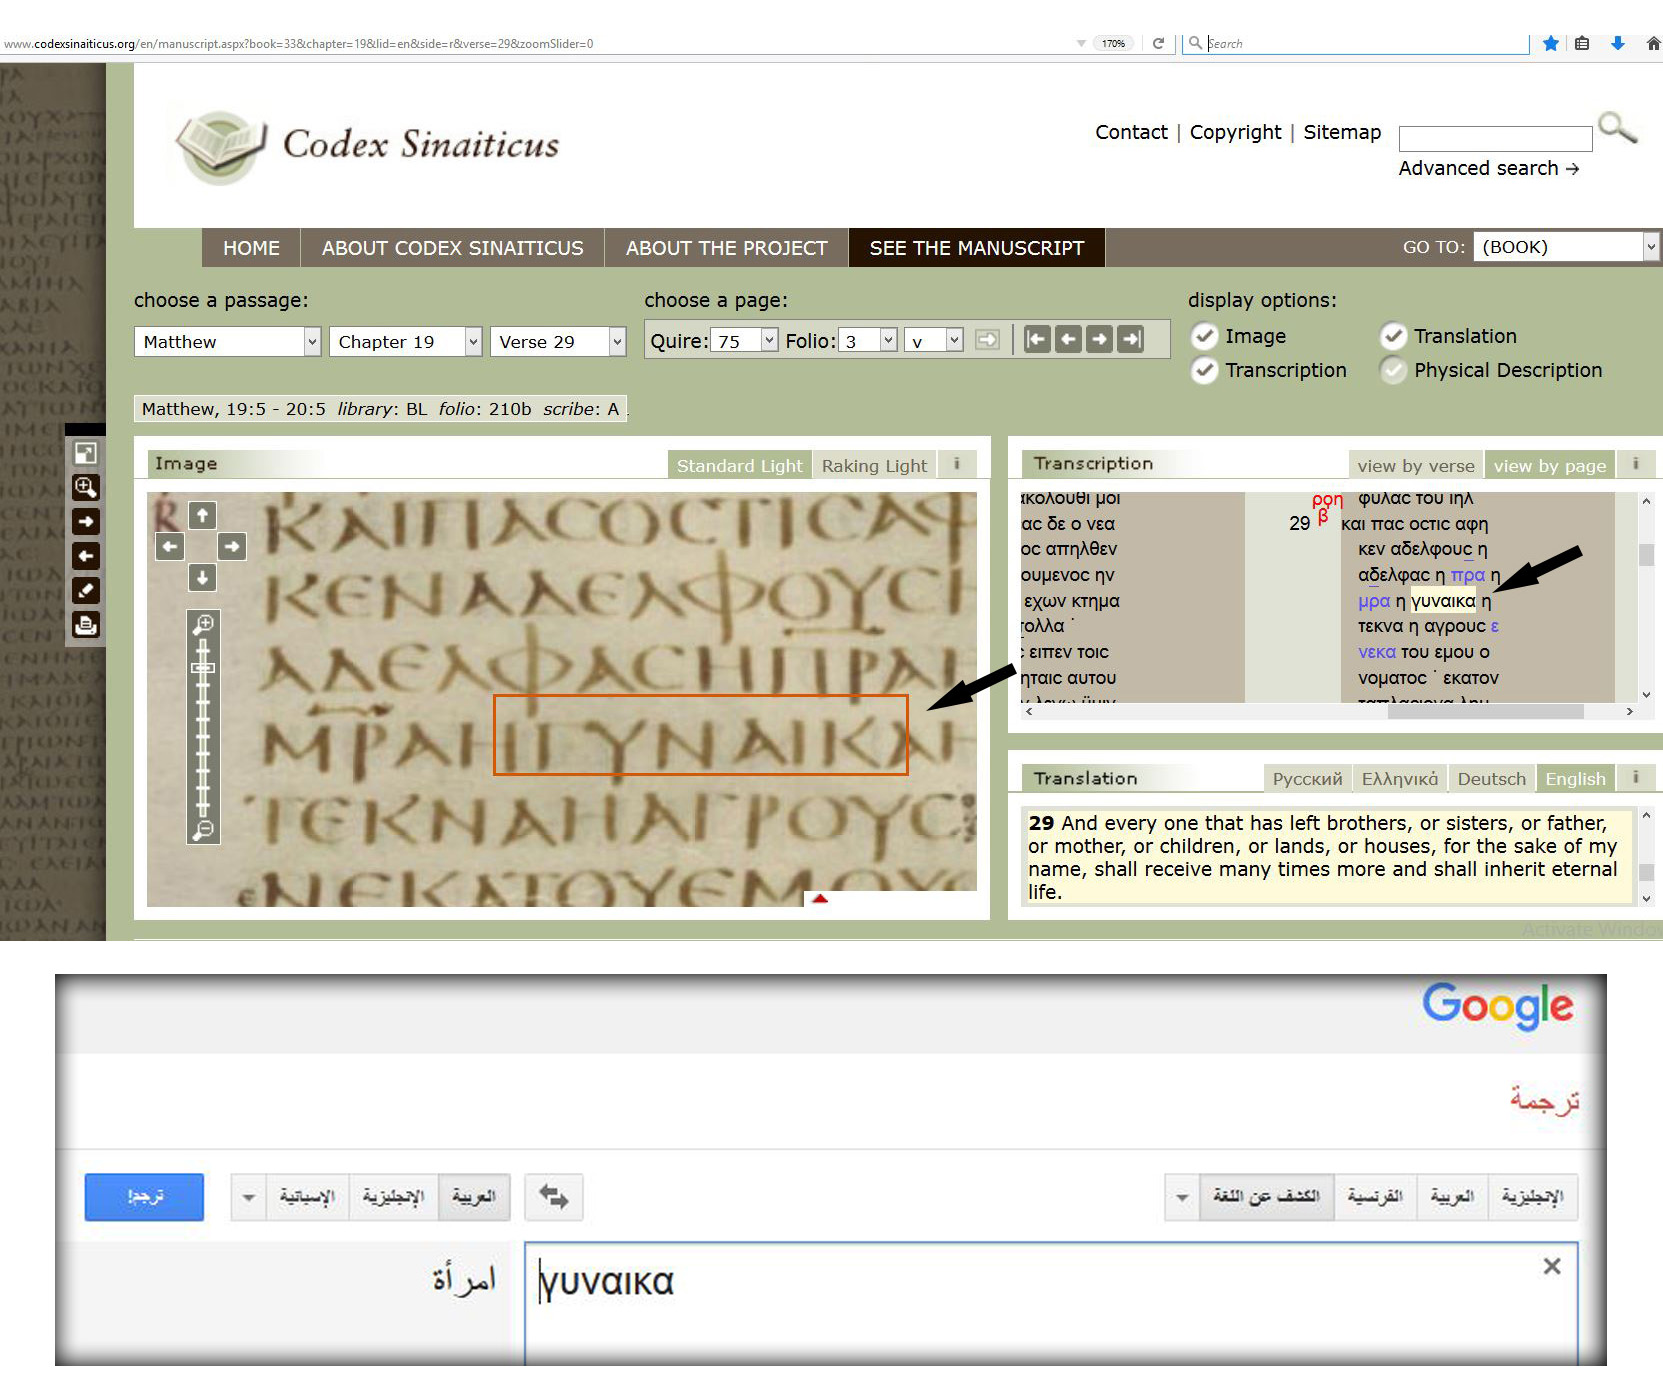Click the image zoom slider handle
The height and width of the screenshot is (1386, 1663).
[203, 667]
